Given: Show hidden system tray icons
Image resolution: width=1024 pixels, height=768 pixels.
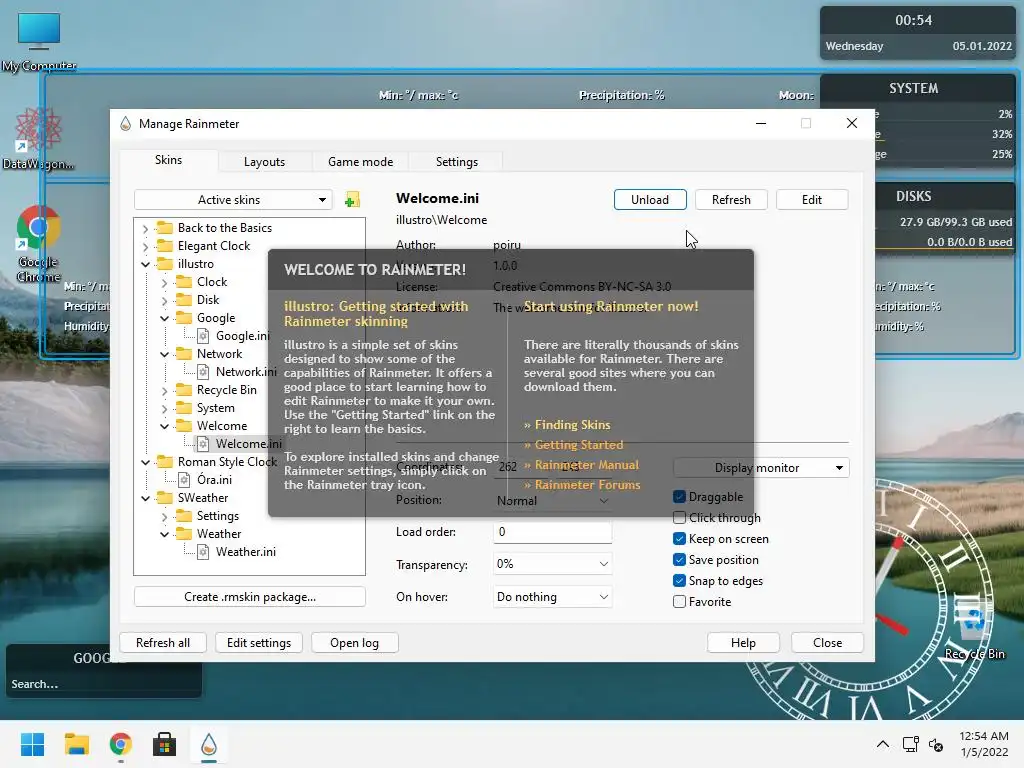Looking at the screenshot, I should (x=882, y=744).
